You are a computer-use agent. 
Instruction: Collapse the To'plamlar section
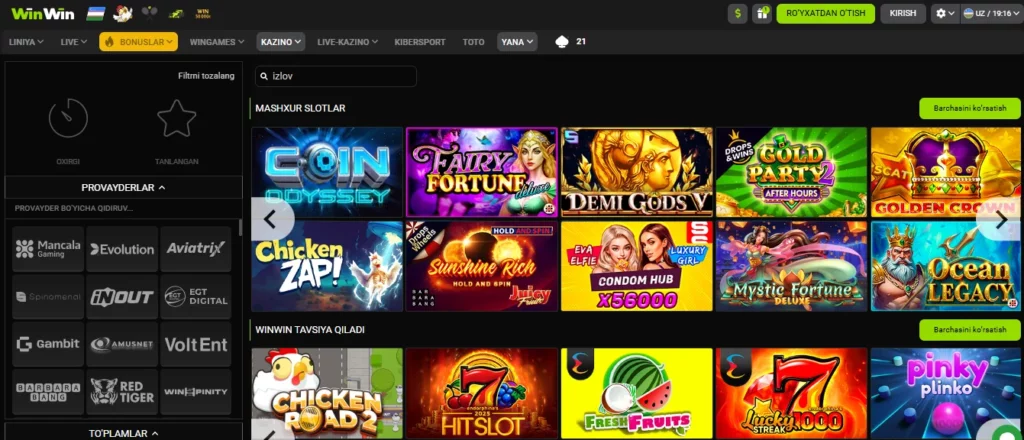click(x=123, y=433)
